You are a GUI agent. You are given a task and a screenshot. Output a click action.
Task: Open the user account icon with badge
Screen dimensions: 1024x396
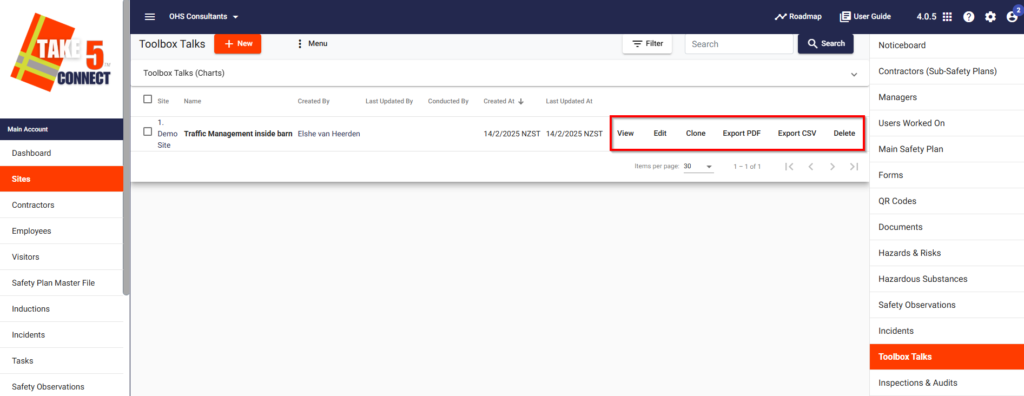point(1012,16)
